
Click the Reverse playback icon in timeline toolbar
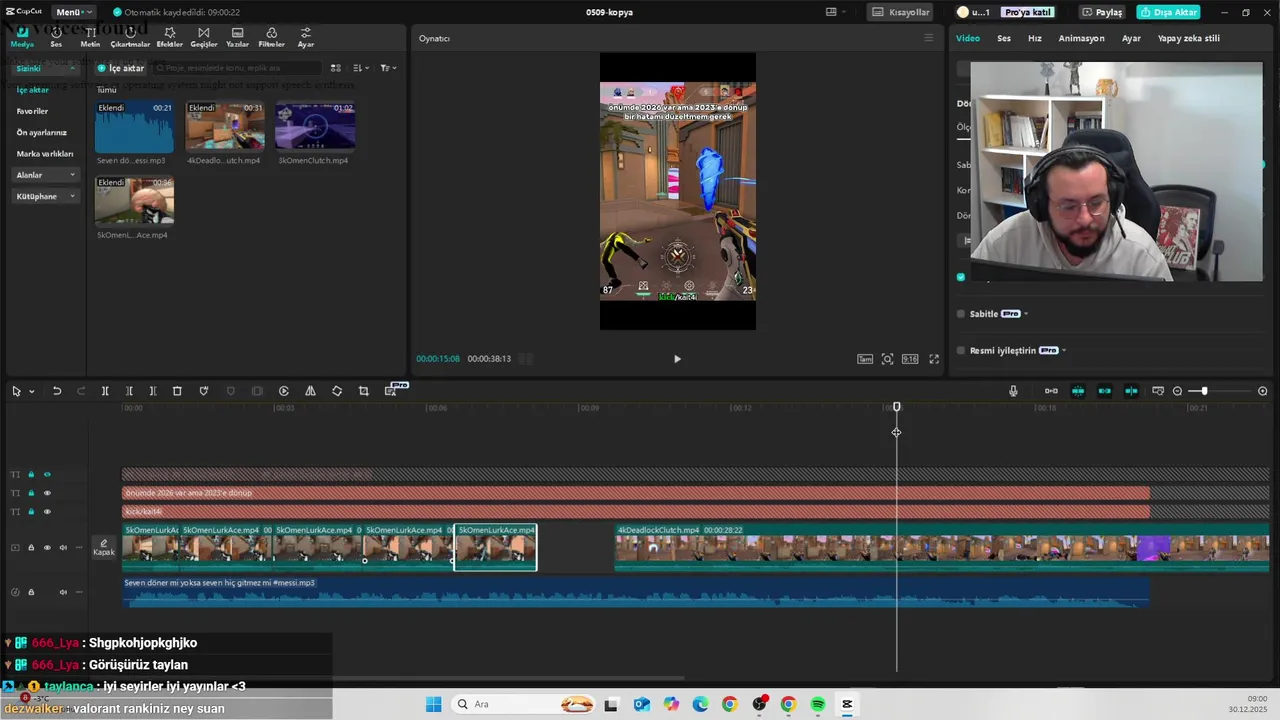284,391
